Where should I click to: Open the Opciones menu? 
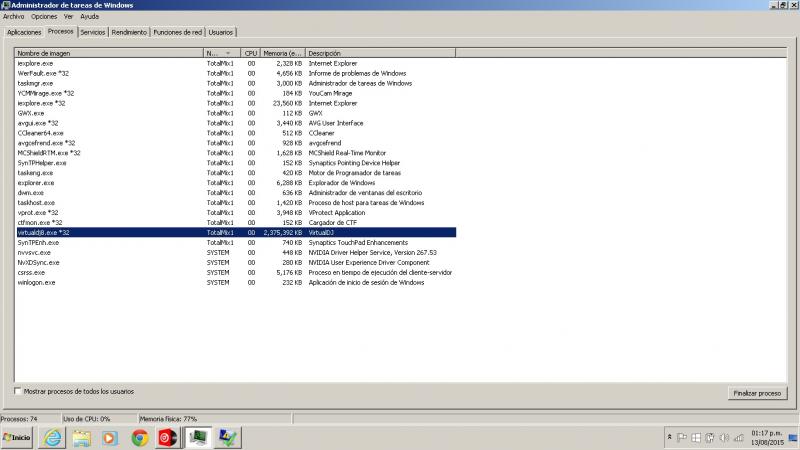(44, 16)
